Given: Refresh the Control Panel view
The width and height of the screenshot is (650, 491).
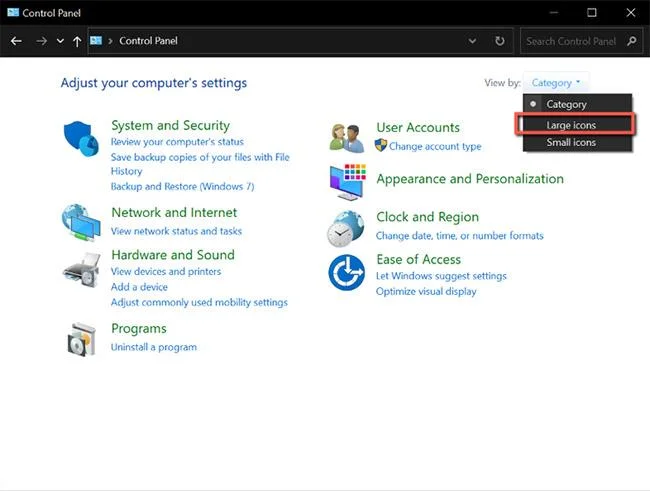Looking at the screenshot, I should tap(500, 41).
